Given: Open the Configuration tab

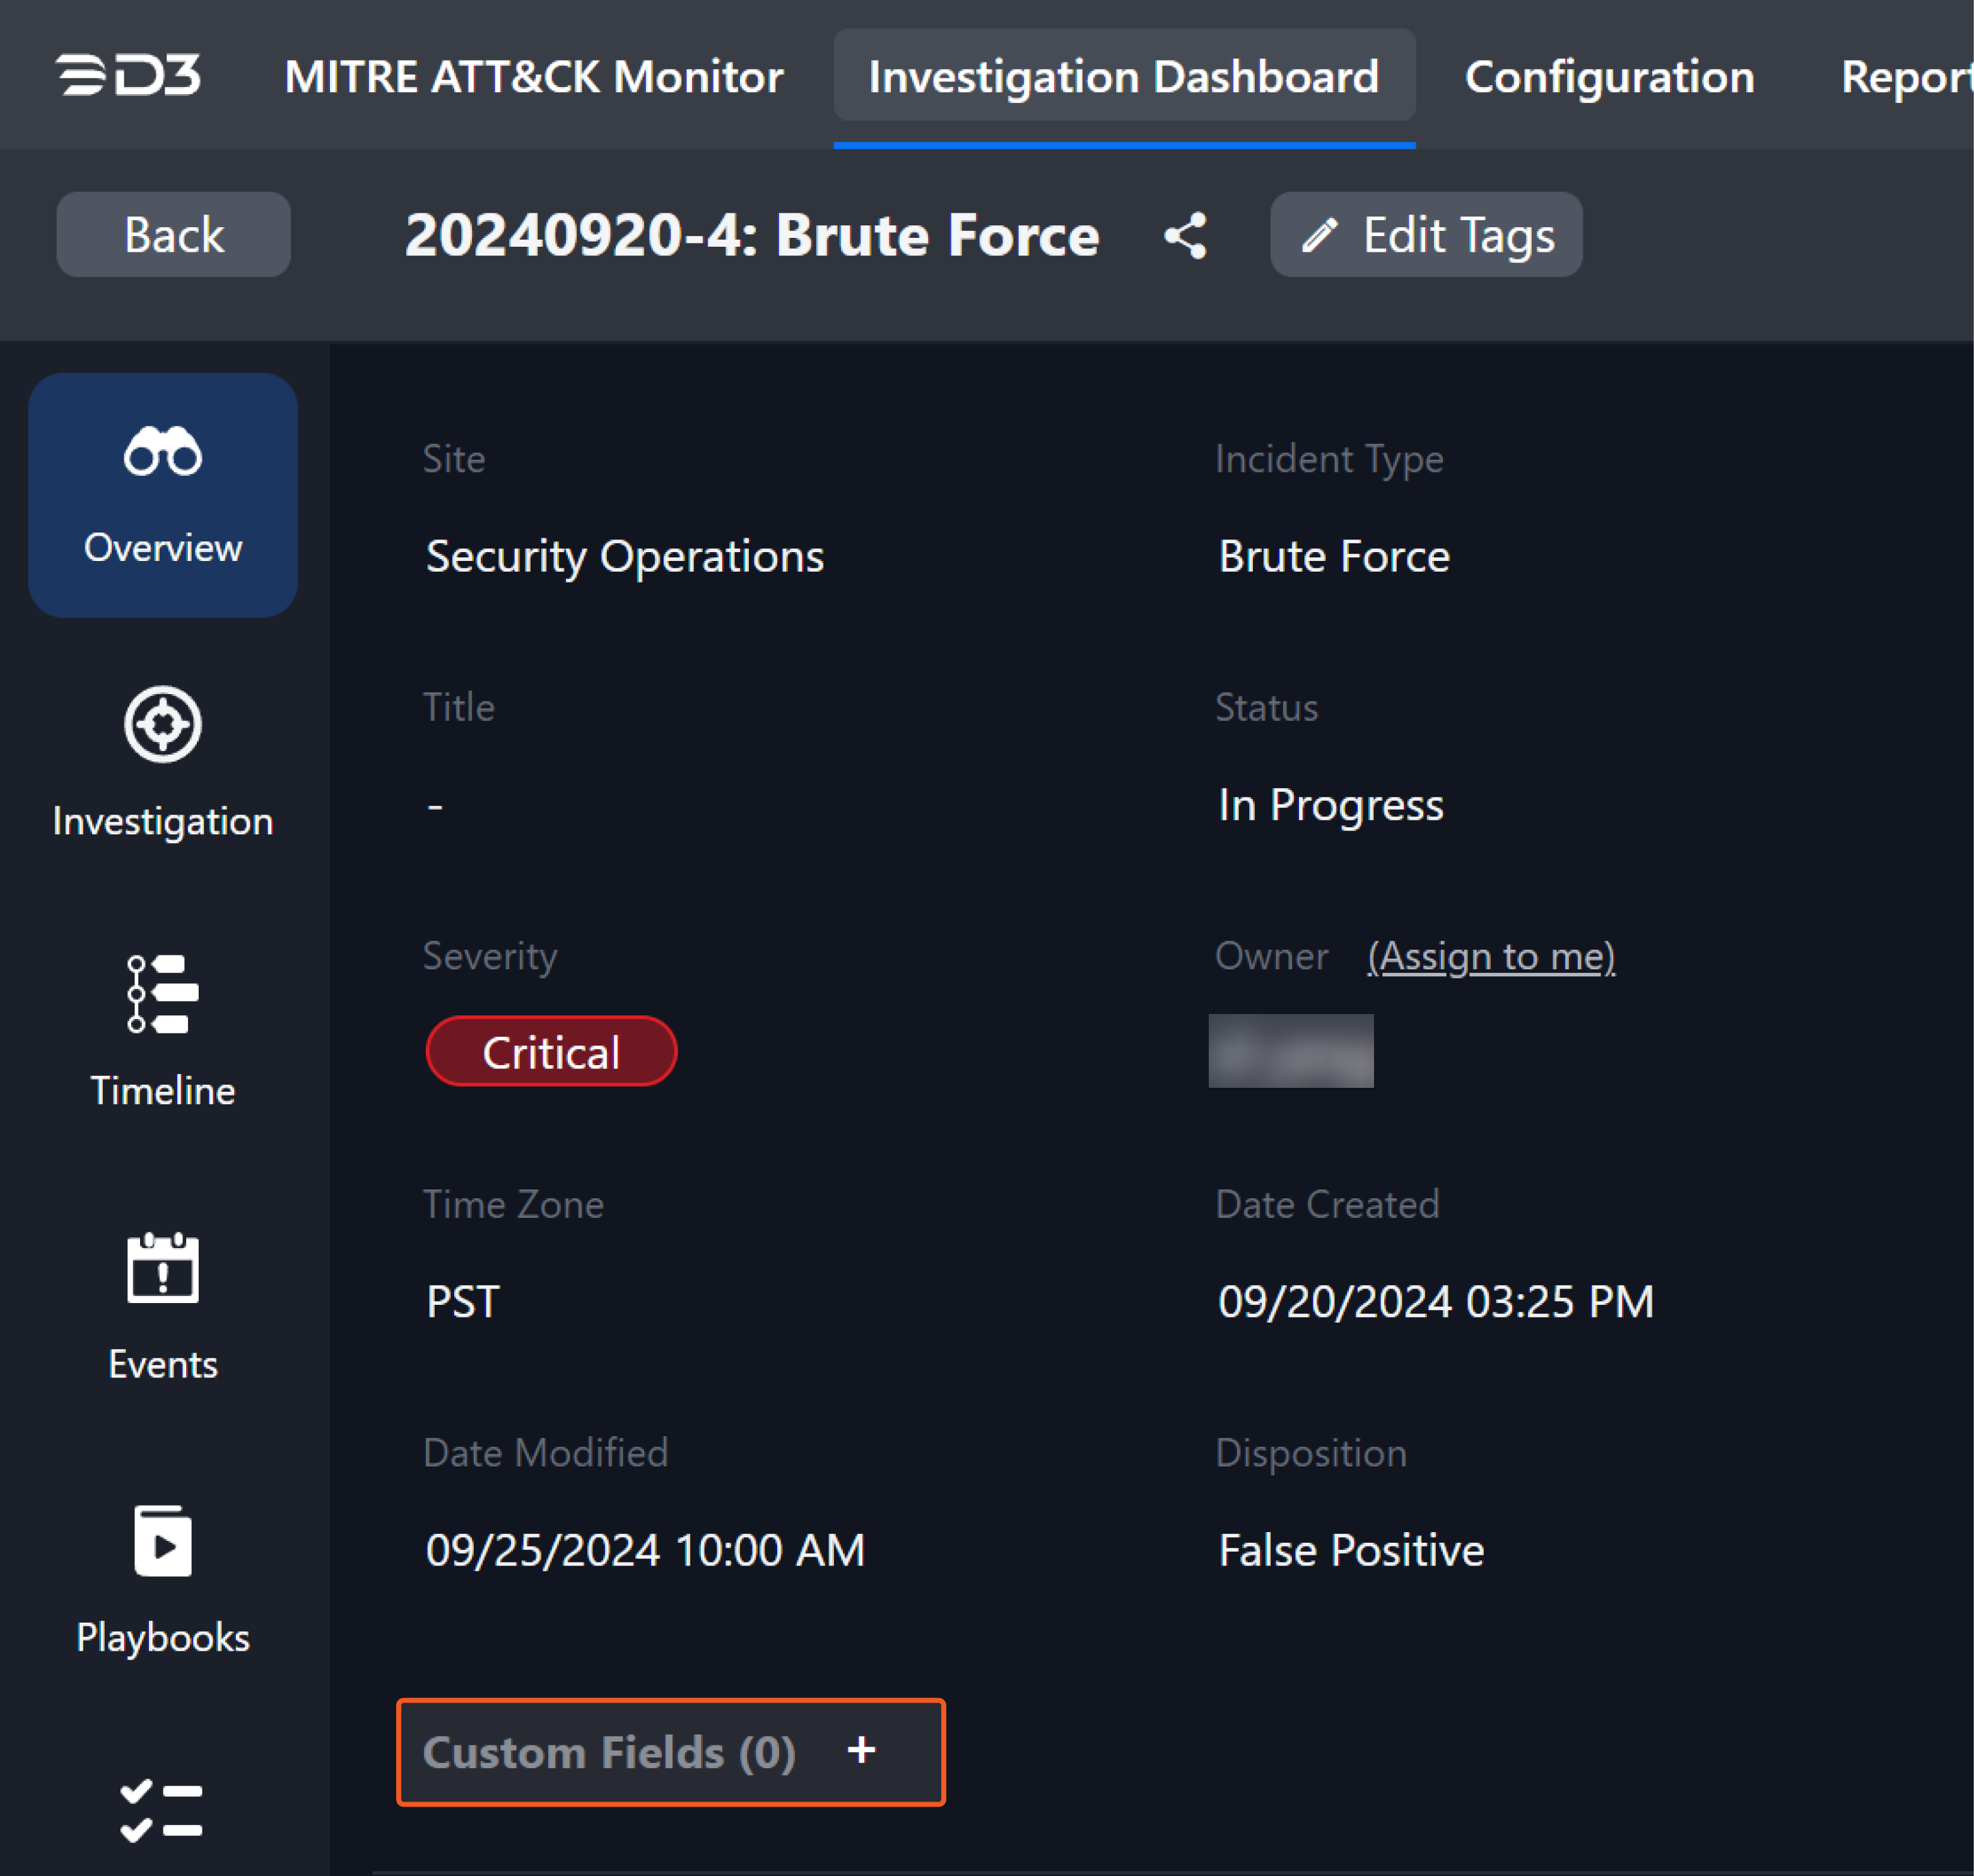Looking at the screenshot, I should (1609, 77).
